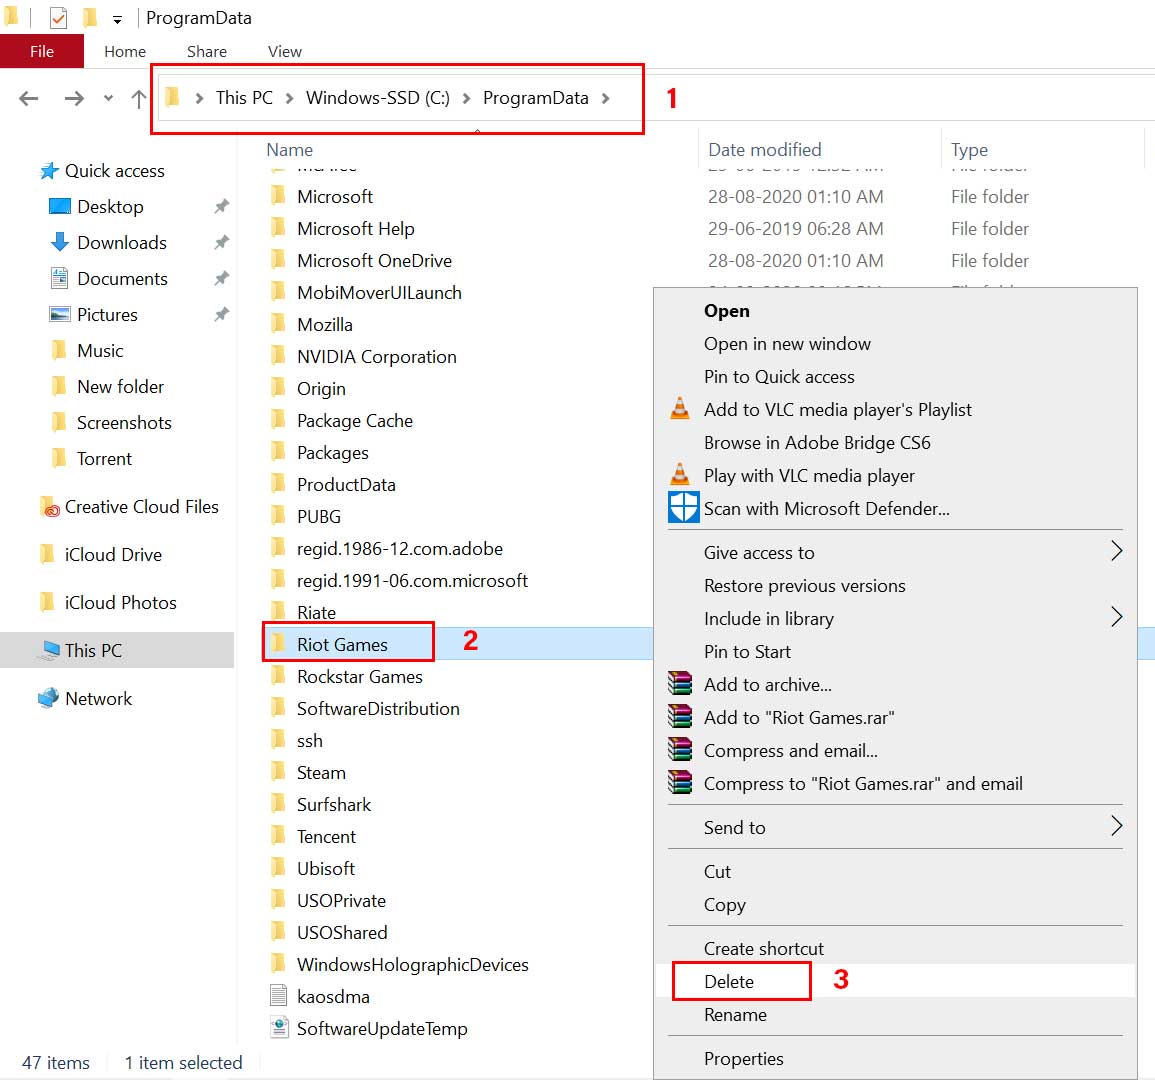1155x1080 pixels.
Task: Choose Delete in the context menu
Action: 729,982
